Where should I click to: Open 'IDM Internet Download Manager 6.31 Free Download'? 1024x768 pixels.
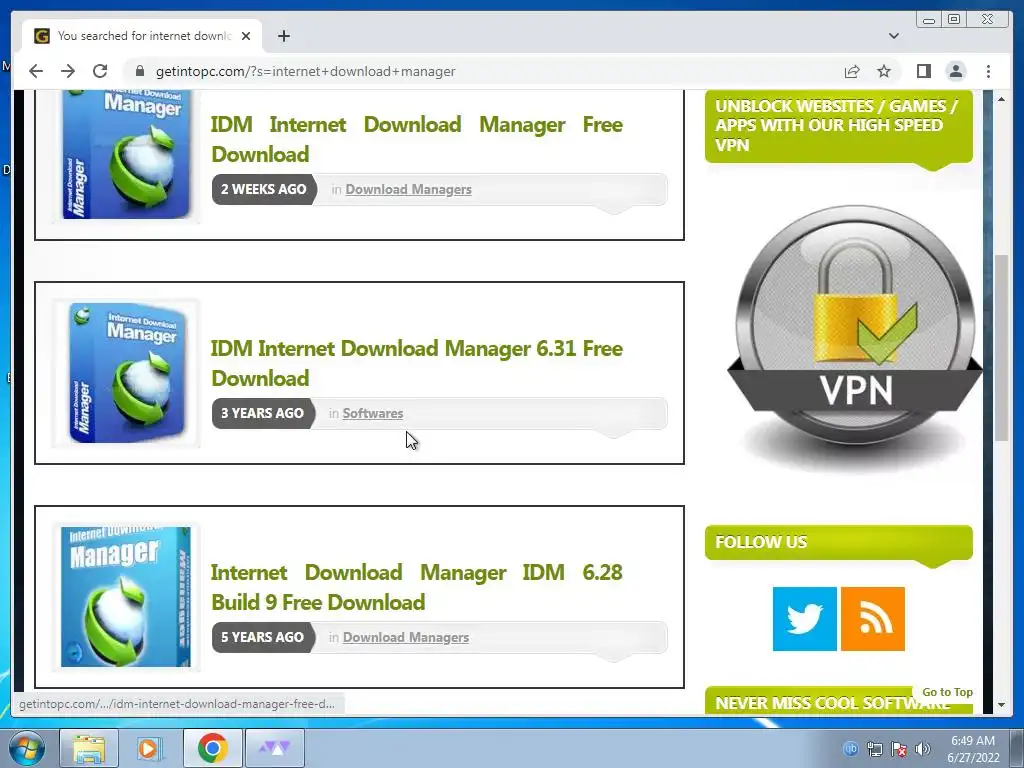pyautogui.click(x=417, y=363)
